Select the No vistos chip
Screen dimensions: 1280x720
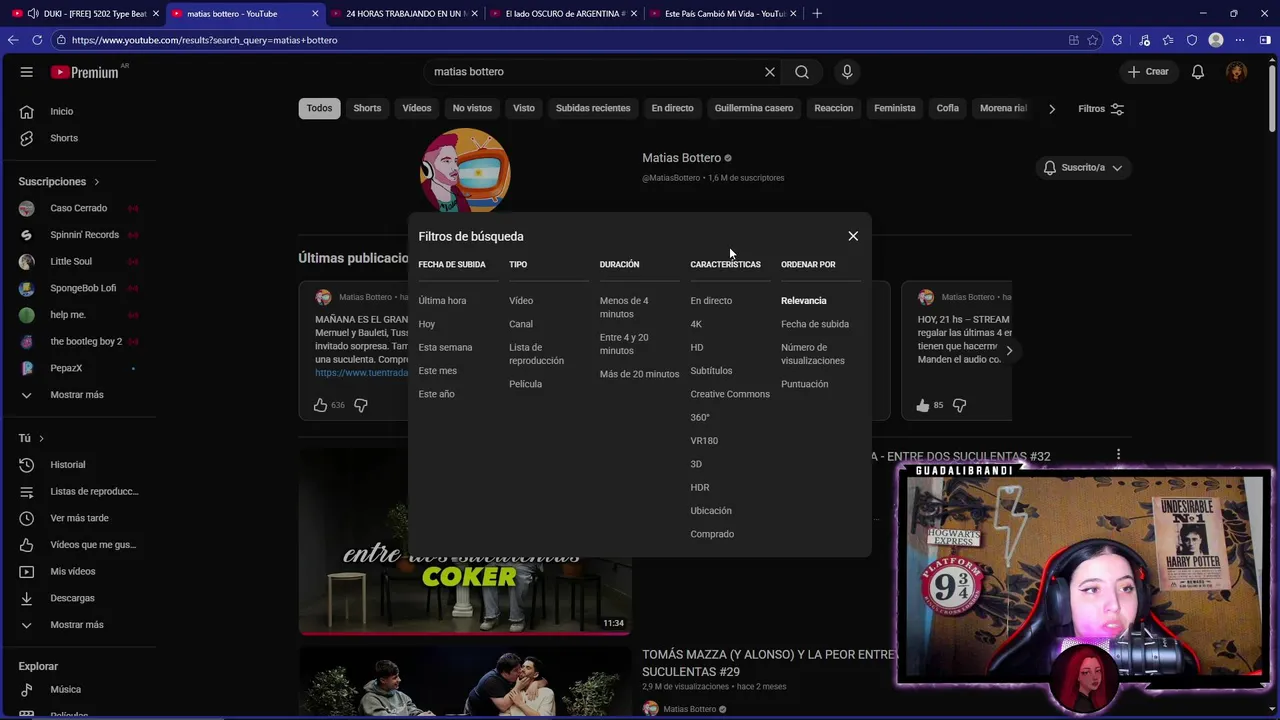[472, 108]
